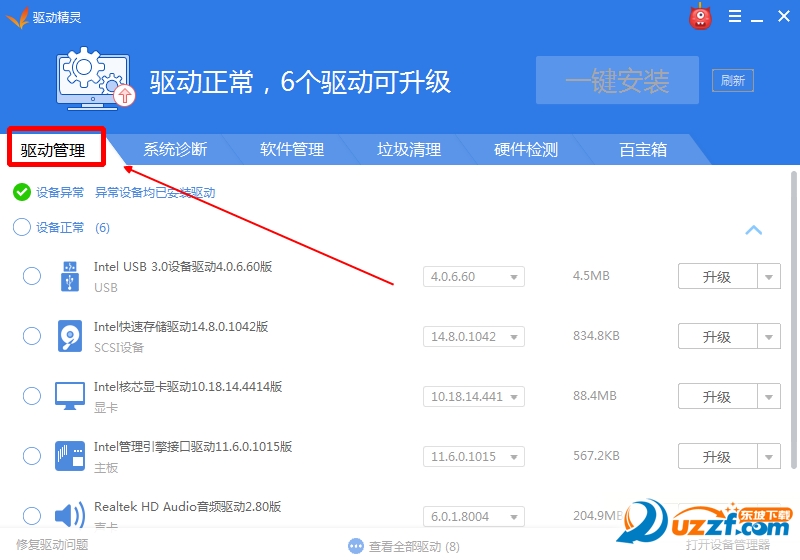Screen dimensions: 800x560
Task: Click 异常设备均已安装驱动 link
Action: (x=155, y=192)
